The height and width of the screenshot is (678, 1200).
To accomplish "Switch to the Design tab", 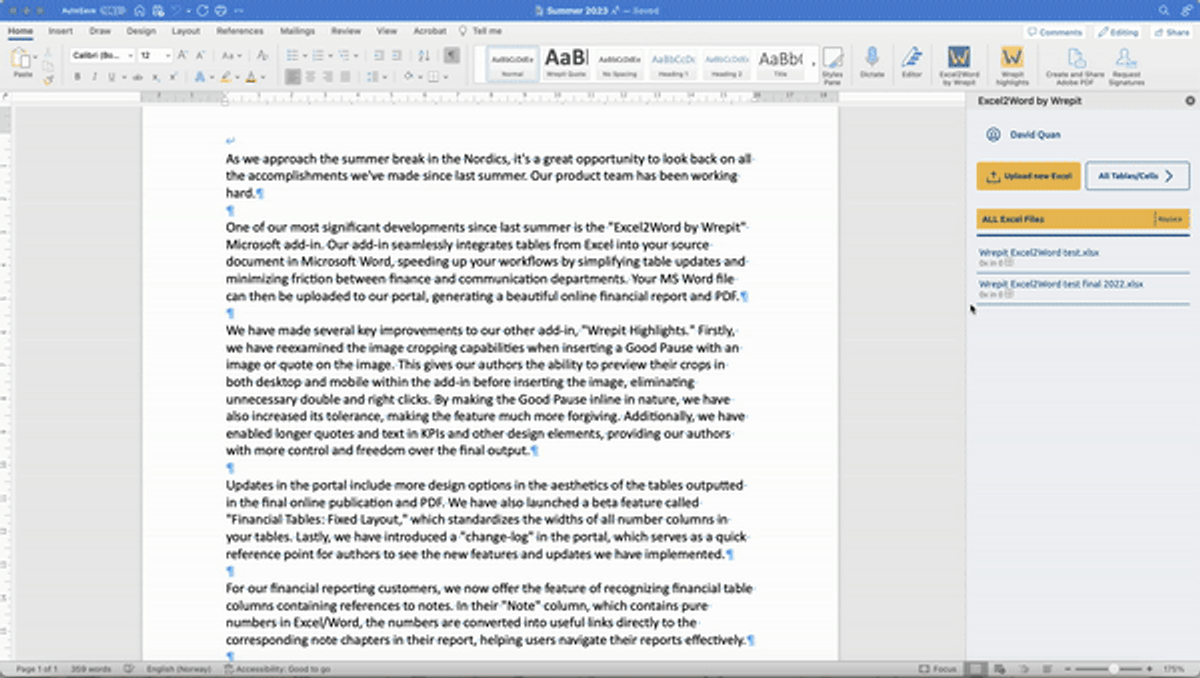I will (141, 31).
